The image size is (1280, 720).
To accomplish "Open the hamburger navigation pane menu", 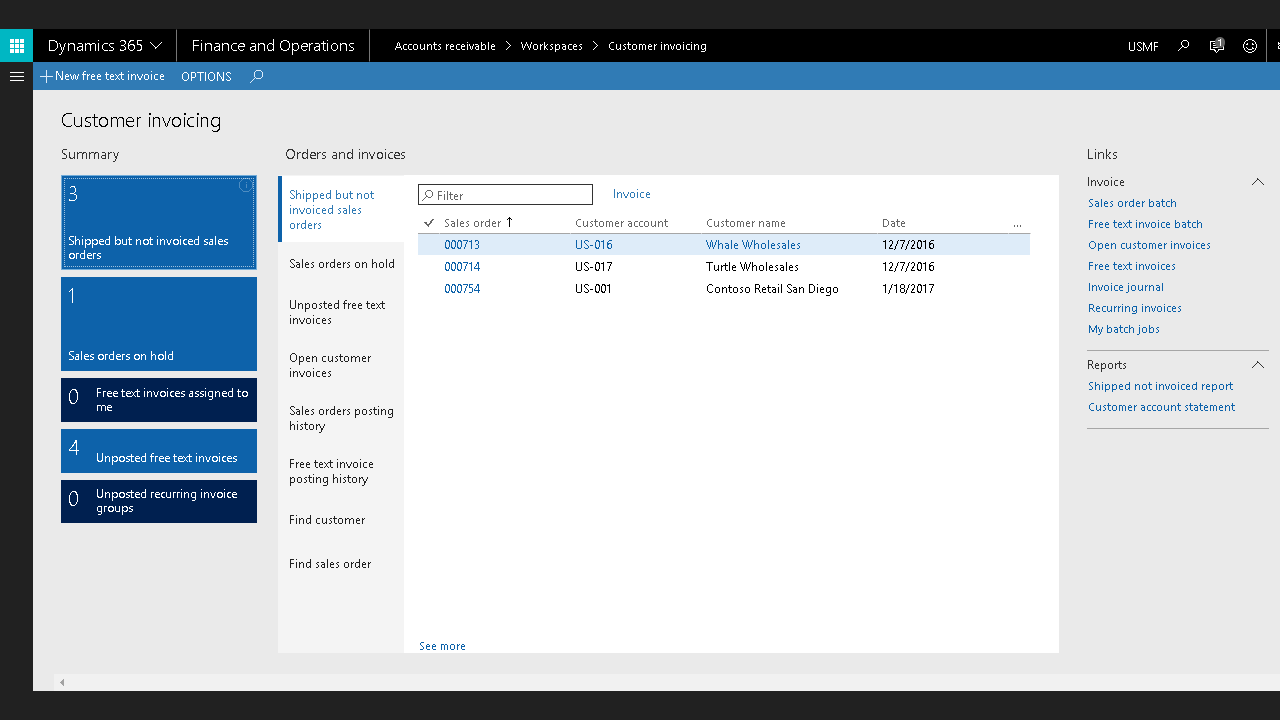I will pyautogui.click(x=16, y=76).
